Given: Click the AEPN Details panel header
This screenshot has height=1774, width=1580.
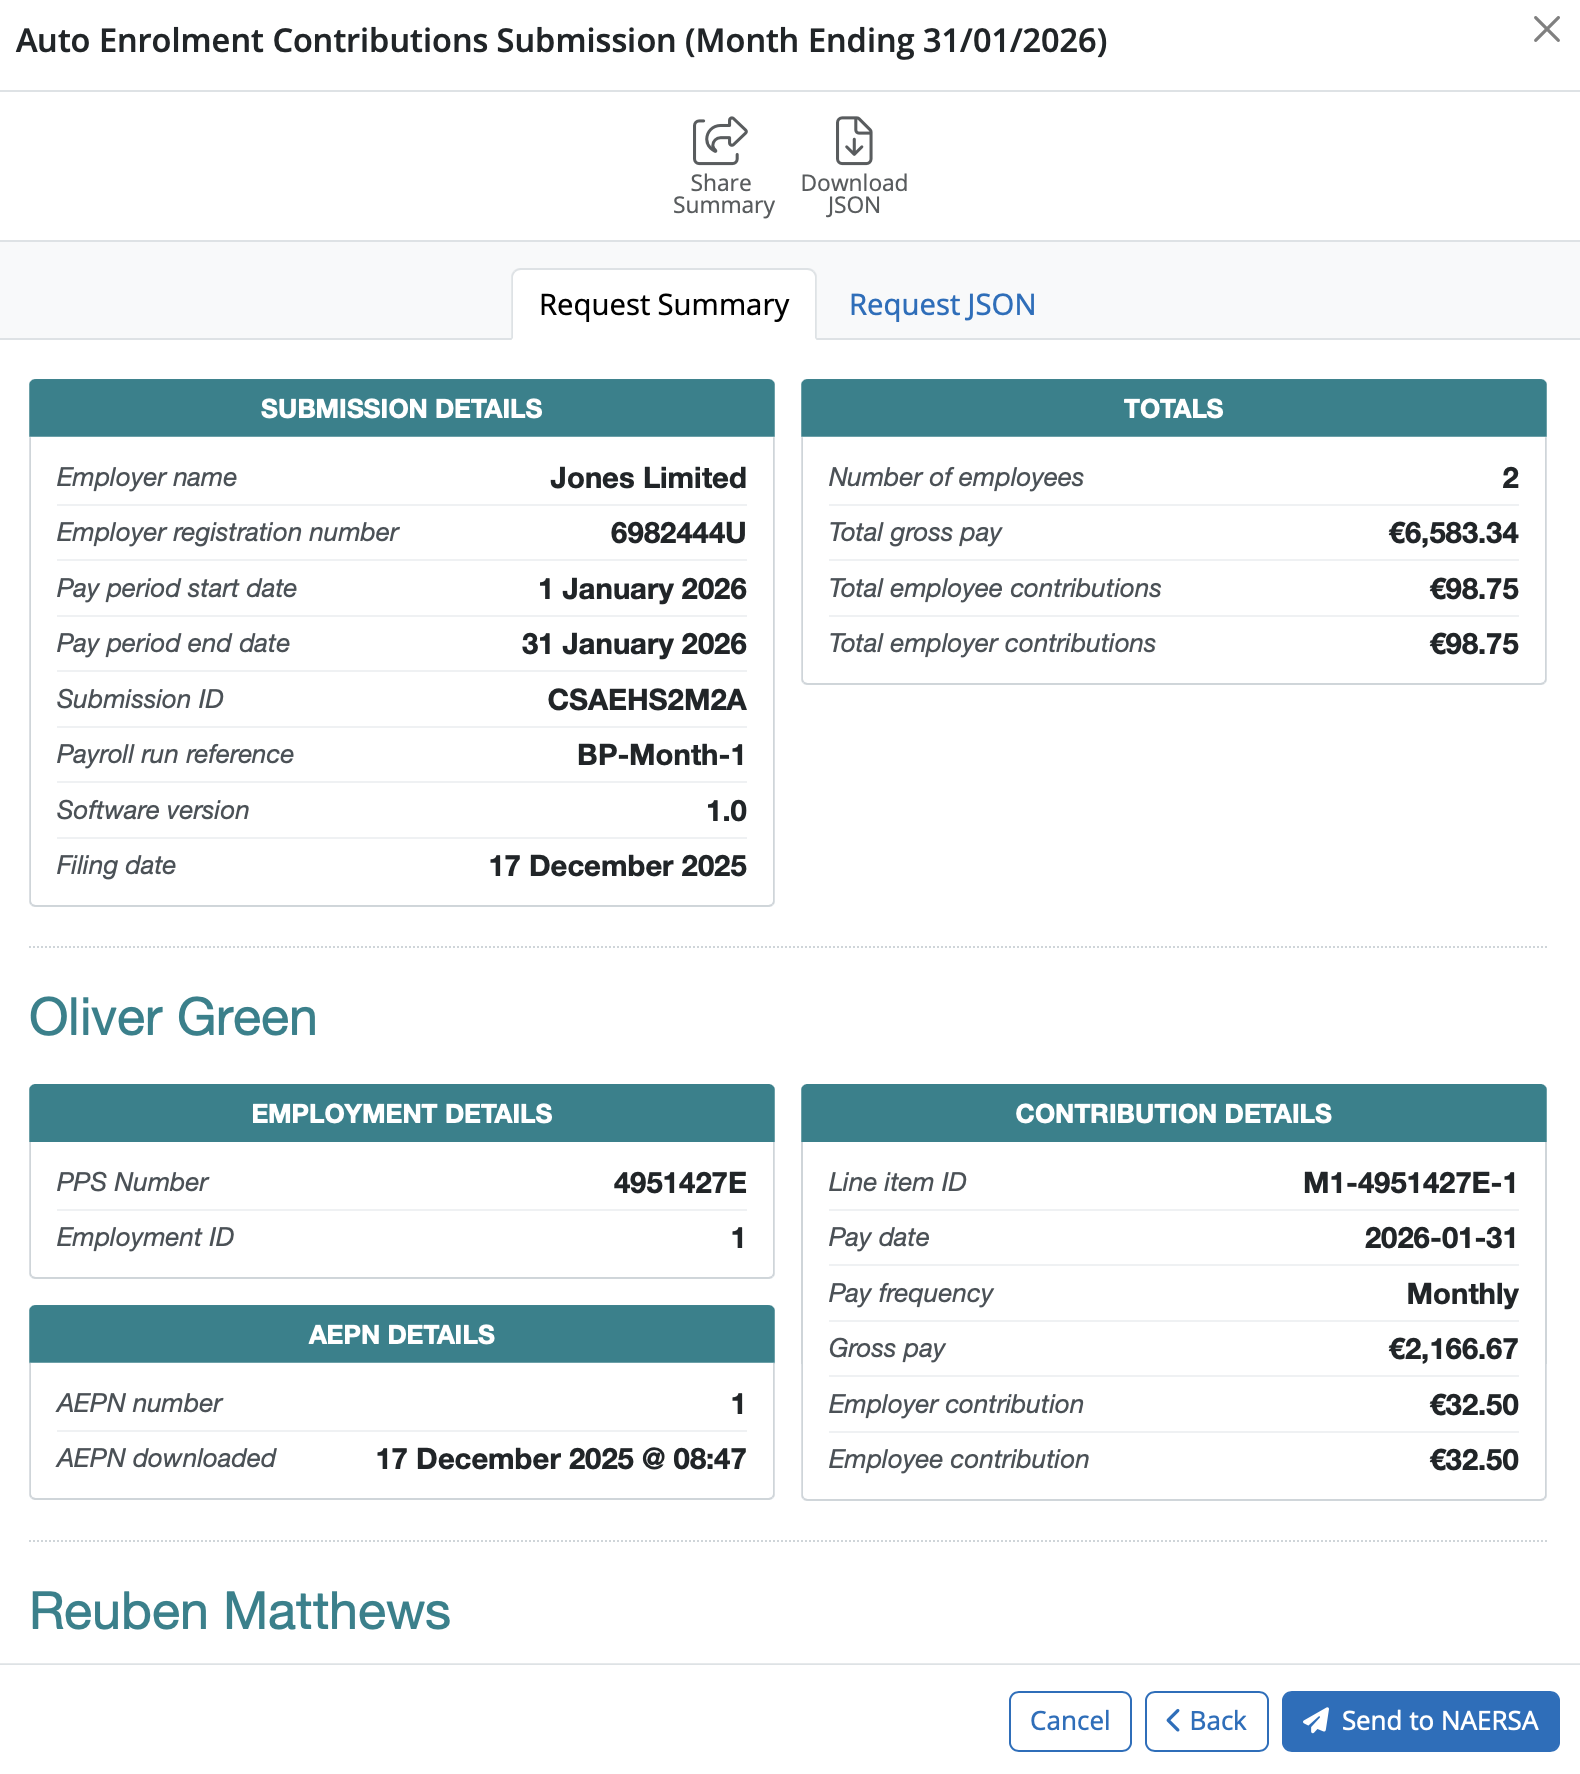Looking at the screenshot, I should [402, 1335].
